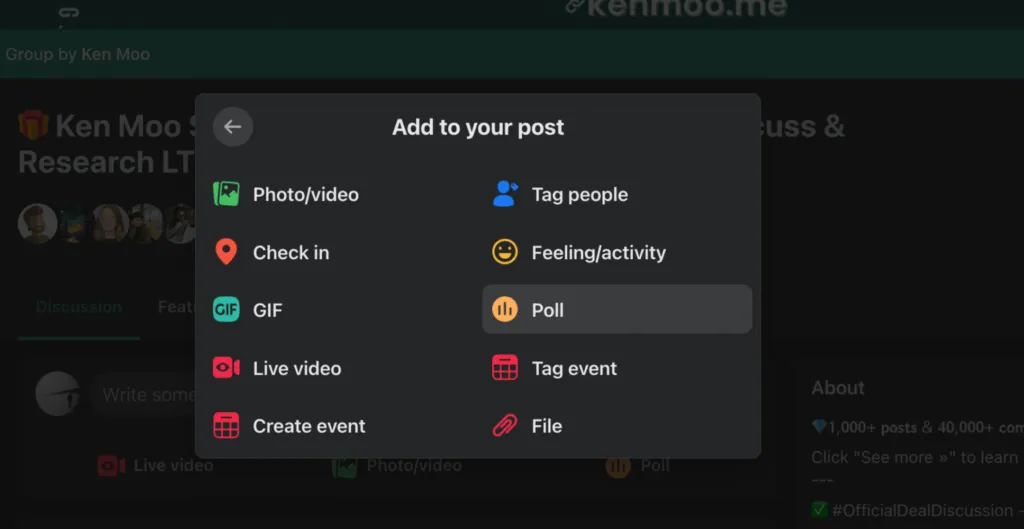Select the Photo/video picture icon
Screen dimensions: 1024x529
click(x=227, y=194)
